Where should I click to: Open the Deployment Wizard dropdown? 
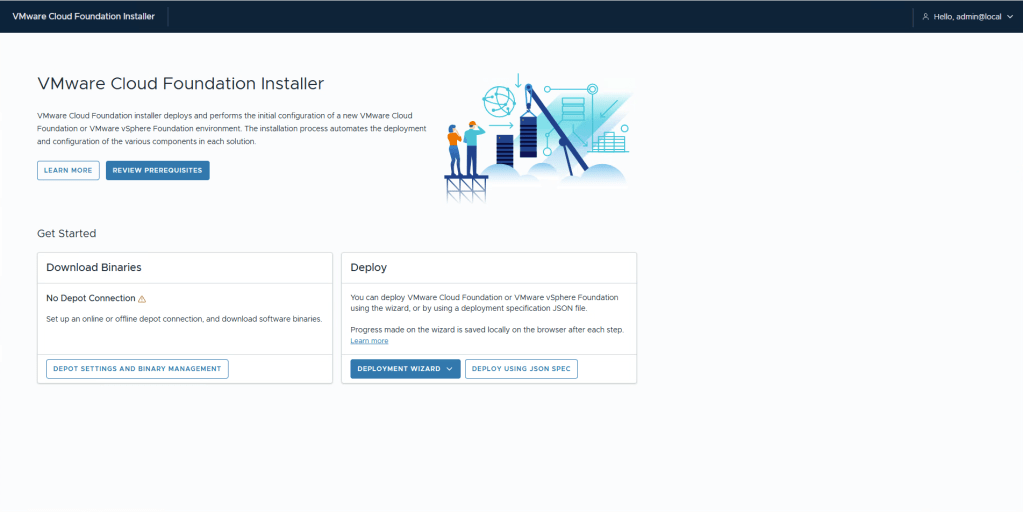(x=405, y=369)
